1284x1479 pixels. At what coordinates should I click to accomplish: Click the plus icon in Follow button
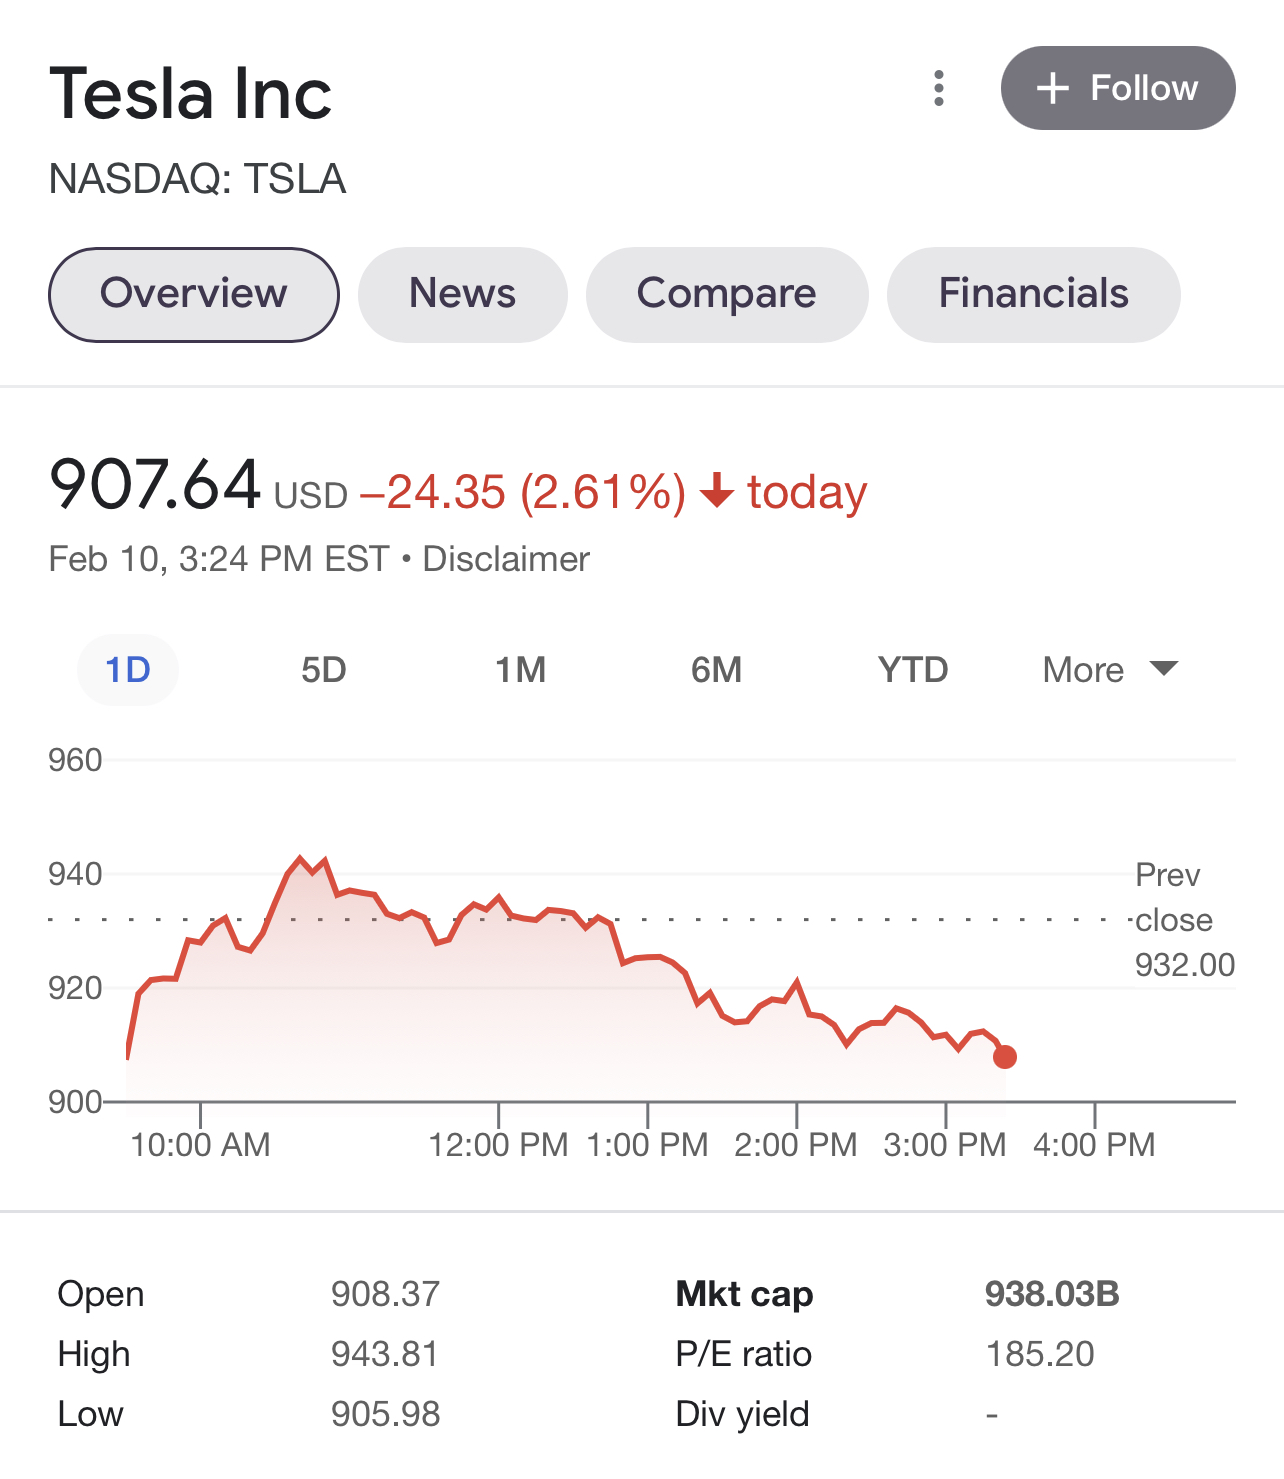pos(1053,88)
